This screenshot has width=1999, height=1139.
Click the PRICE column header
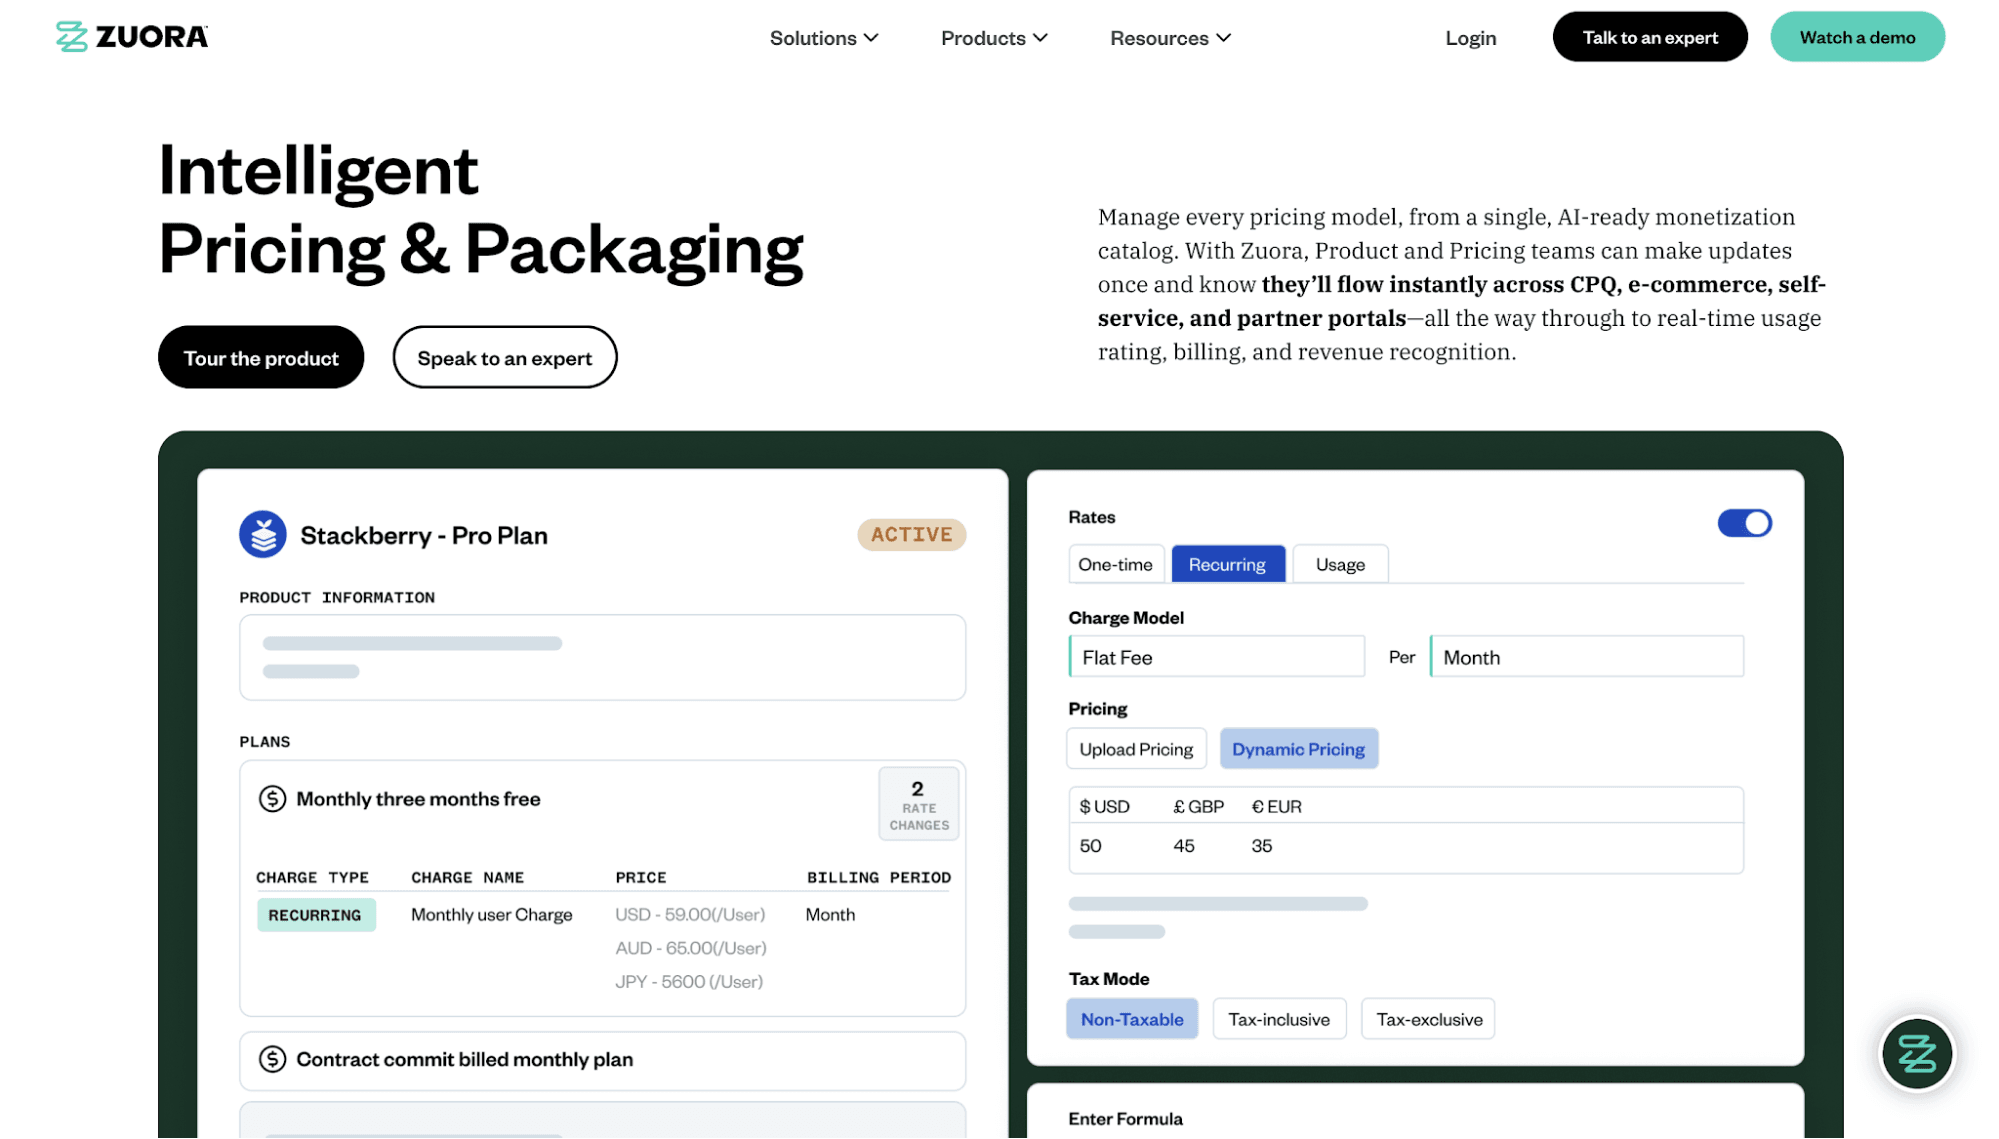click(641, 878)
